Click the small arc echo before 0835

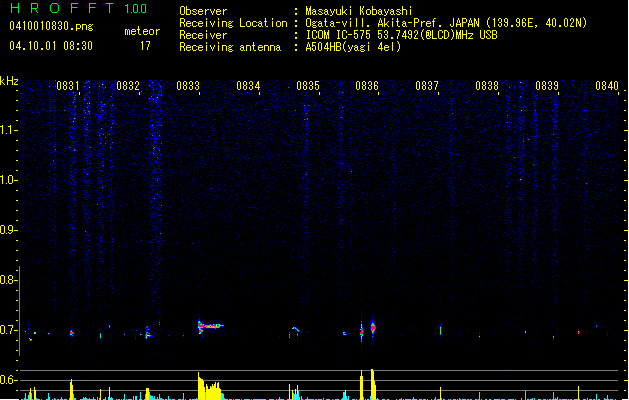point(296,330)
